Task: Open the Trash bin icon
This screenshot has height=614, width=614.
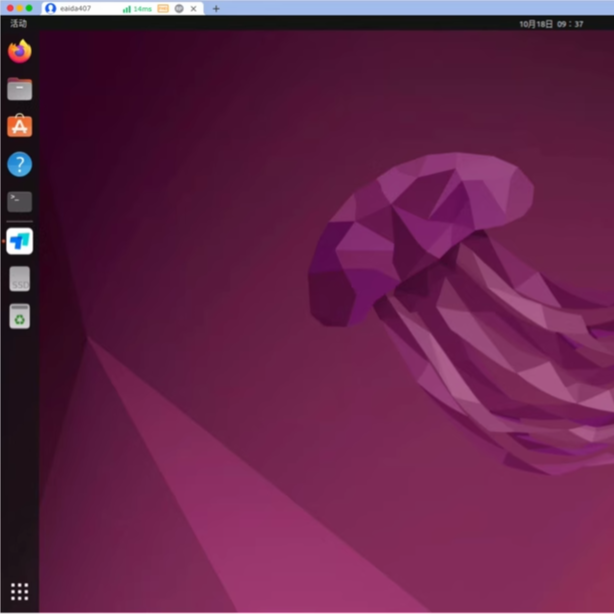Action: 20,316
